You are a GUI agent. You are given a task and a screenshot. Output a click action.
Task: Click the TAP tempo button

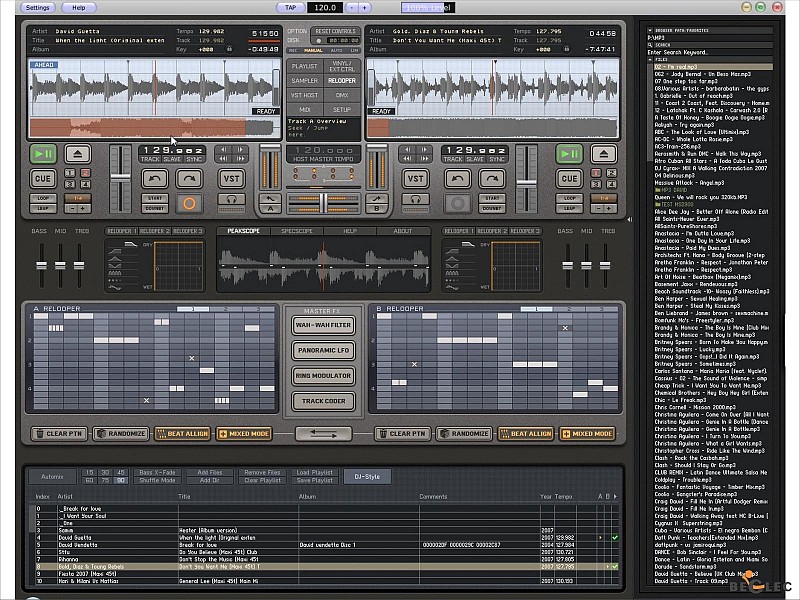click(291, 7)
